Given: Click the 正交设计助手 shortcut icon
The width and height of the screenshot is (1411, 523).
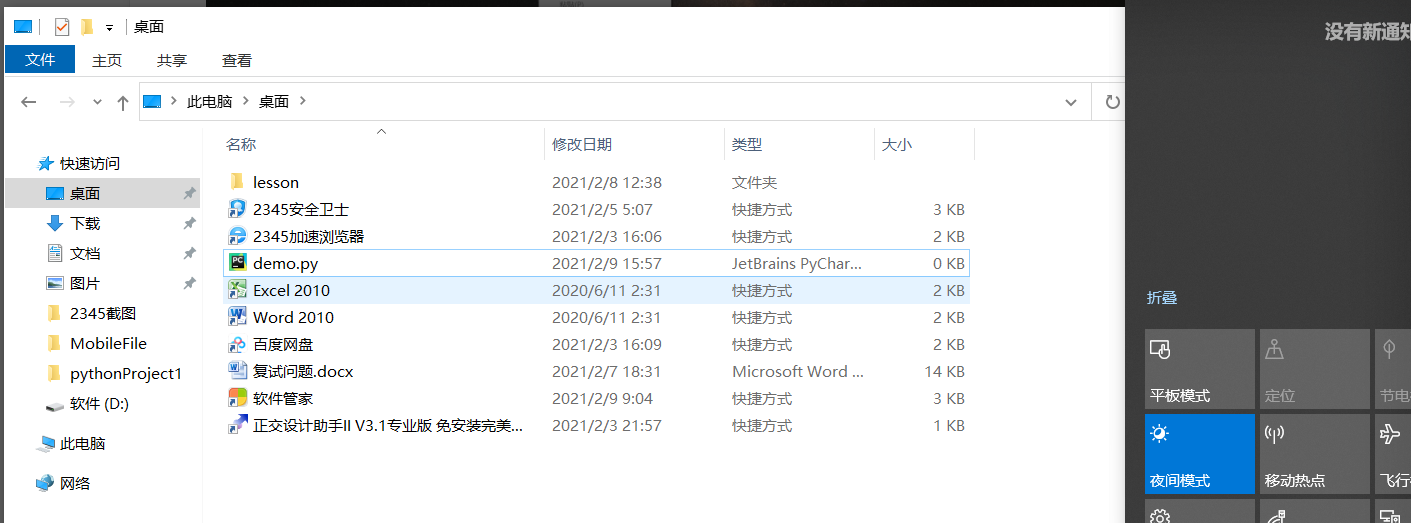Looking at the screenshot, I should pyautogui.click(x=237, y=425).
